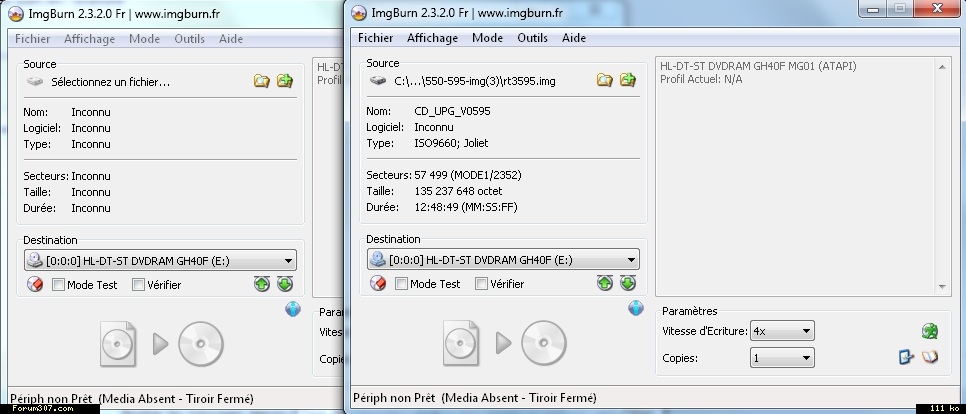Open Aide menu in left window
Screen dimensions: 966x414
click(x=230, y=39)
